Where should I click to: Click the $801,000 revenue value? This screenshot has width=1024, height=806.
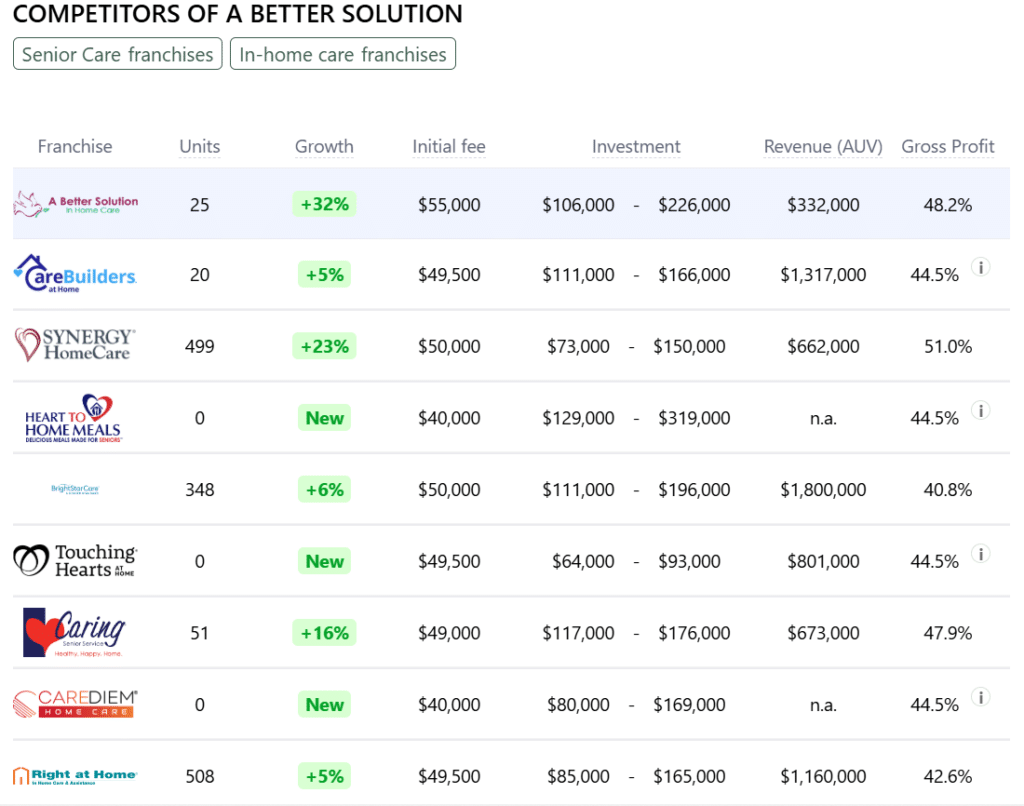[824, 561]
